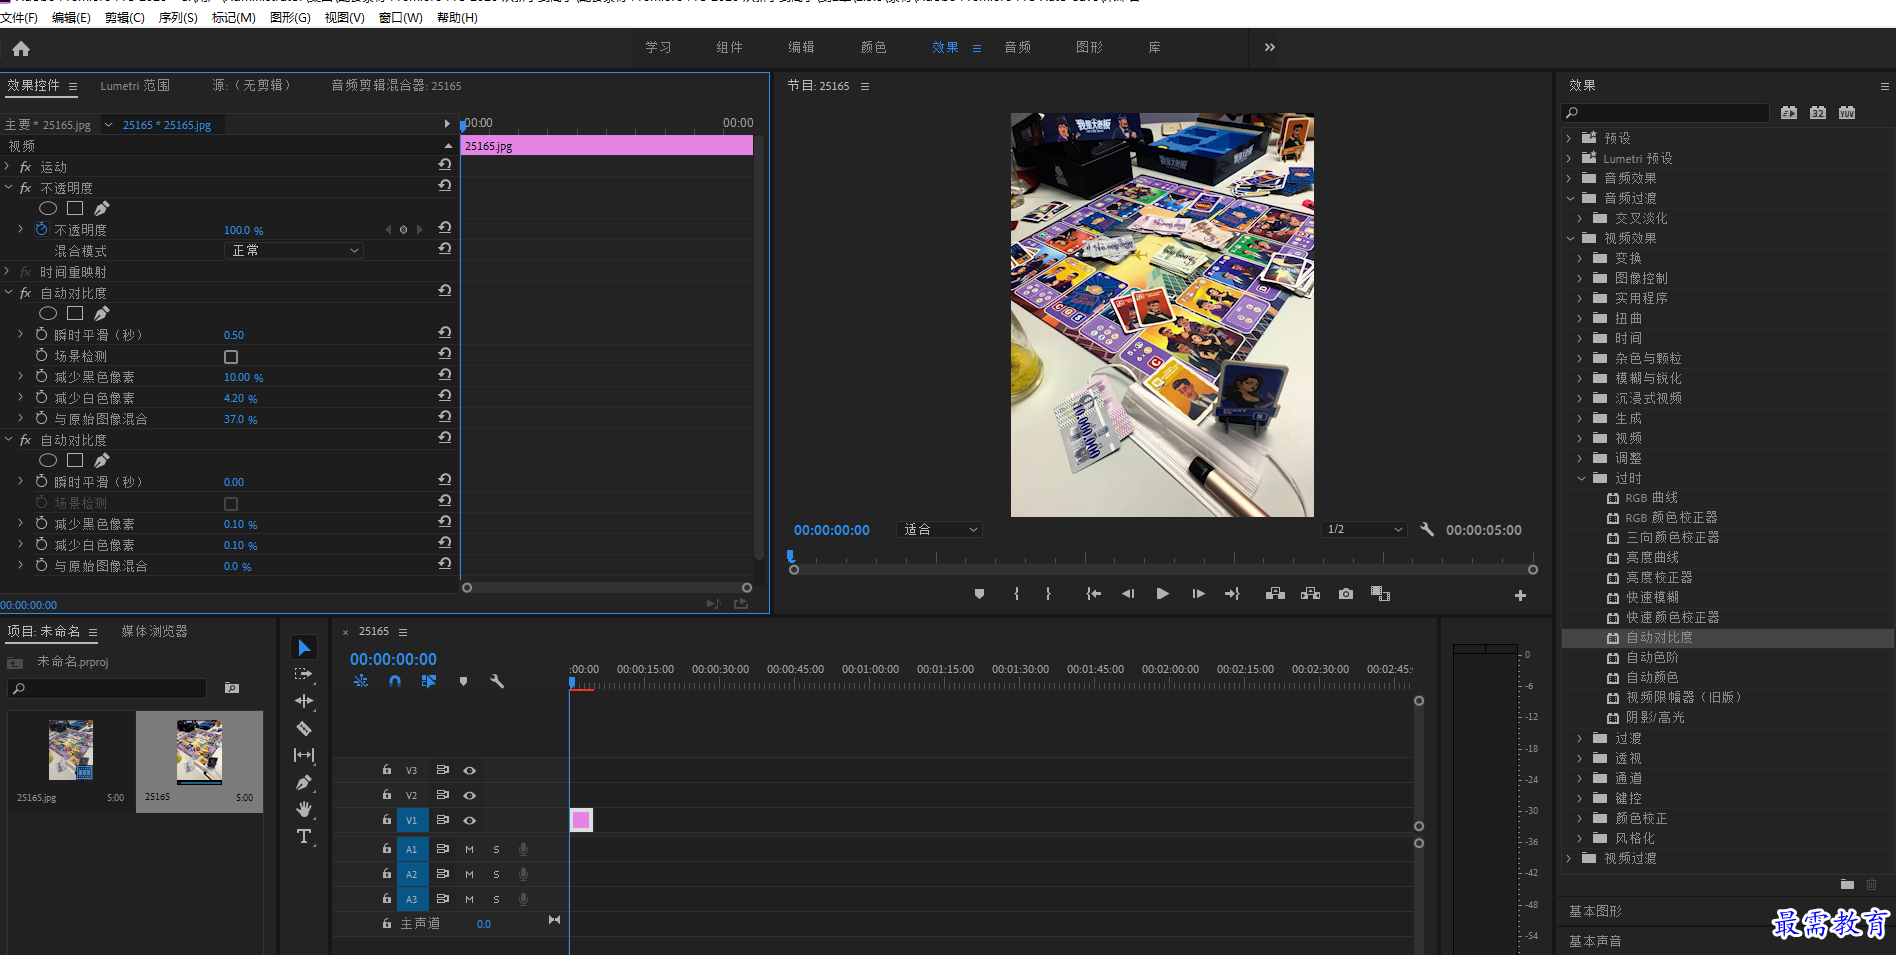Select the Selection arrow tool
Viewport: 1896px width, 955px height.
304,647
